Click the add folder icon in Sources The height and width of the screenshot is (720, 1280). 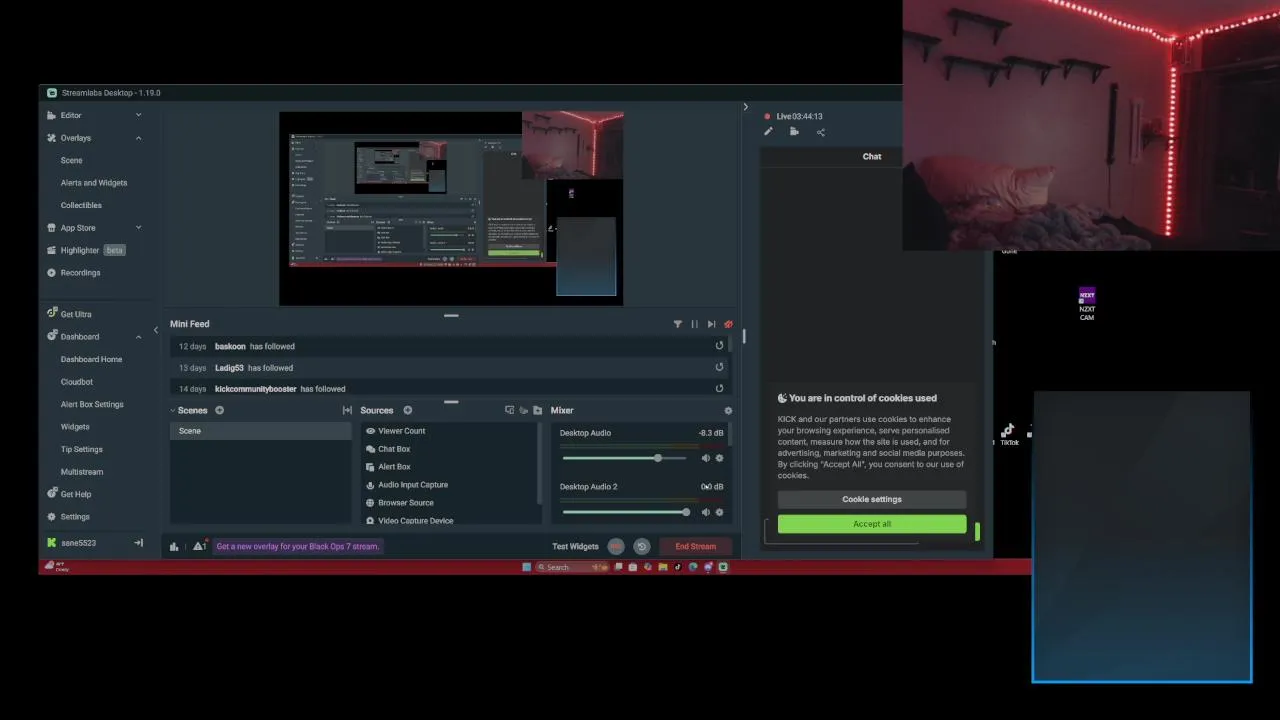tap(537, 410)
